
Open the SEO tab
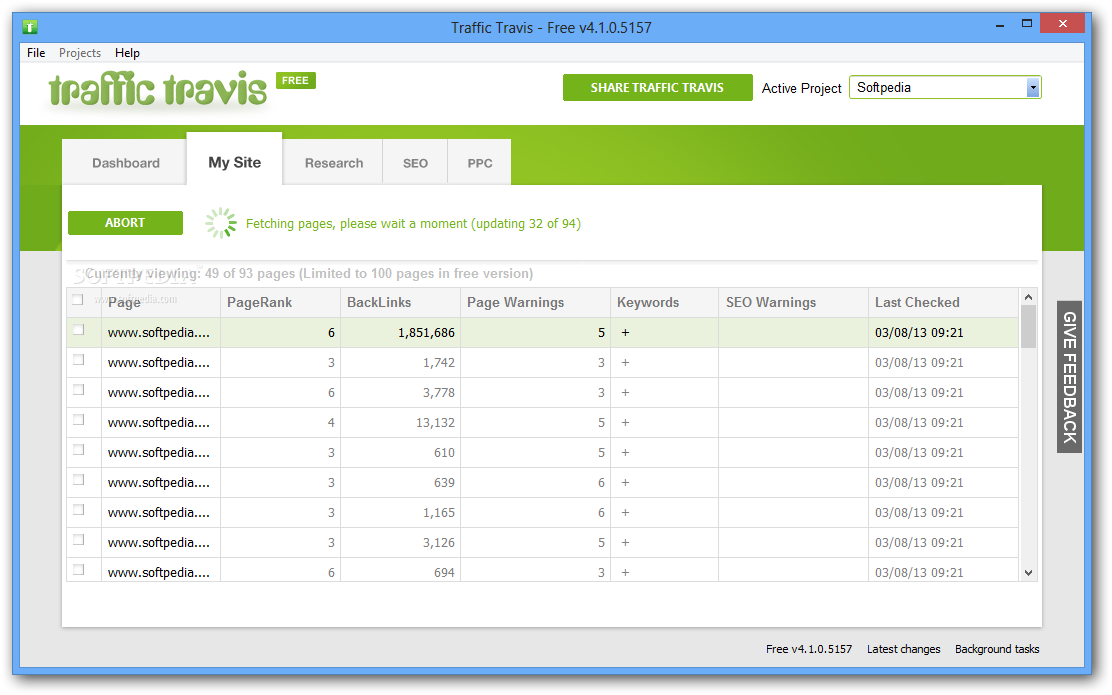416,163
